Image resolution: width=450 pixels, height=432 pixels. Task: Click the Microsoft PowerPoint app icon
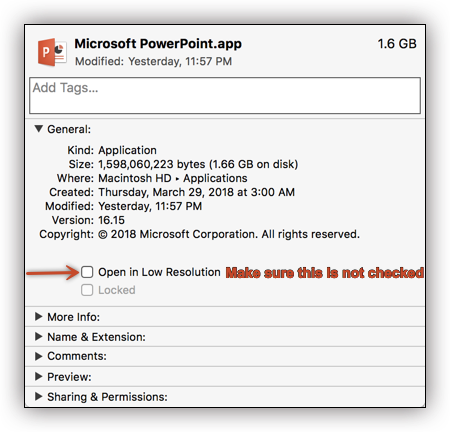[52, 52]
